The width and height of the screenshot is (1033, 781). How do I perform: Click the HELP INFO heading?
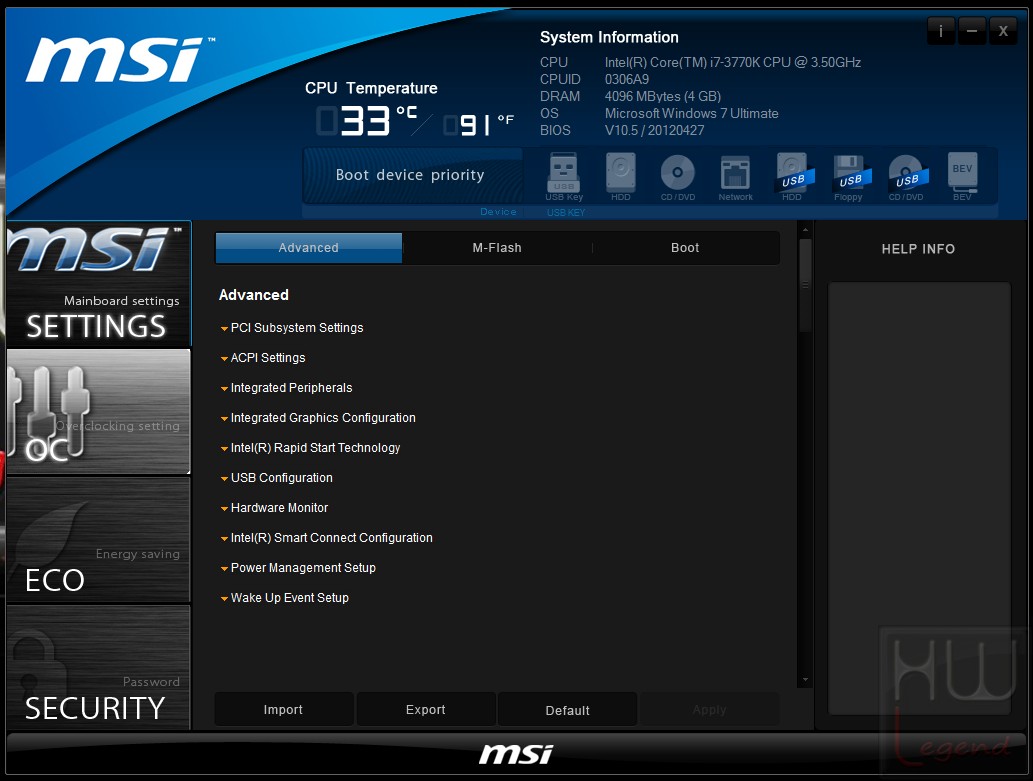tap(918, 249)
